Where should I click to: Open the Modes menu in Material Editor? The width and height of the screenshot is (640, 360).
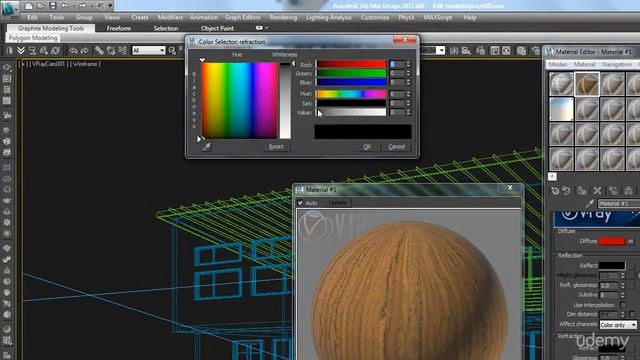pos(558,64)
